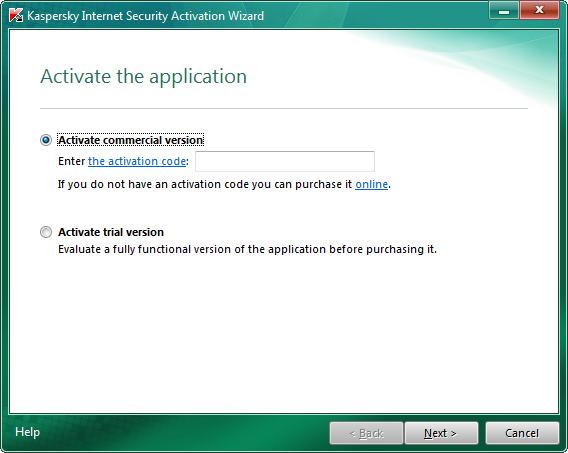Open Help in the wizard footer

(x=28, y=432)
